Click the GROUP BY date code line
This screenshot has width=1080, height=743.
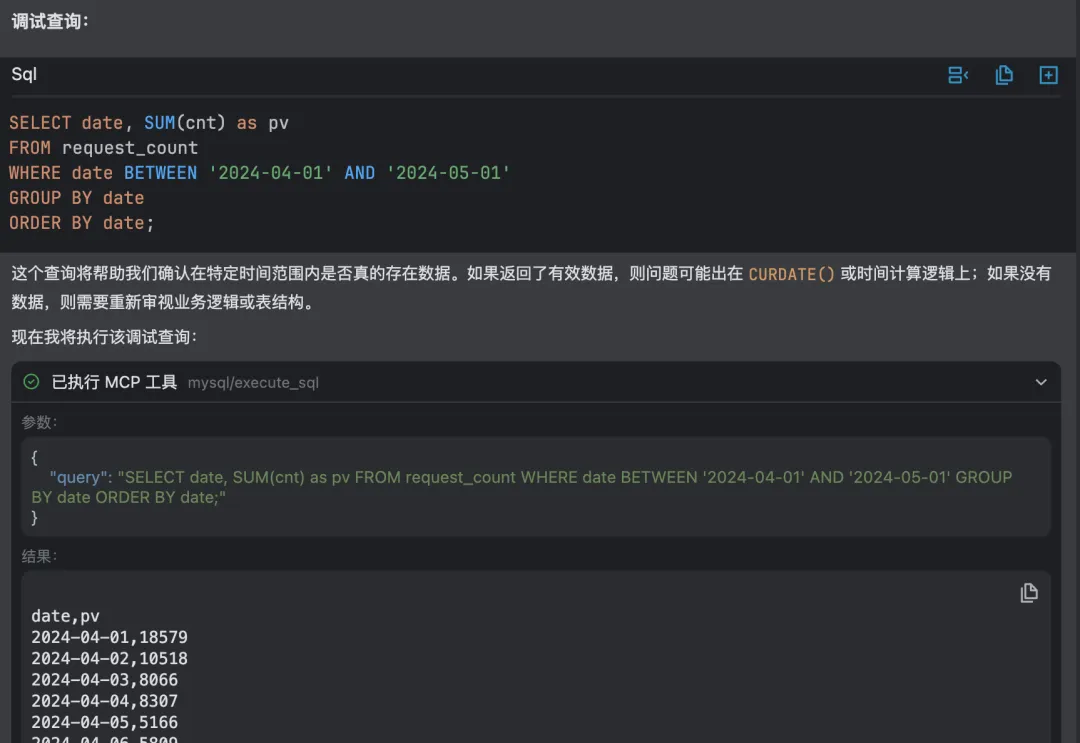[x=76, y=198]
